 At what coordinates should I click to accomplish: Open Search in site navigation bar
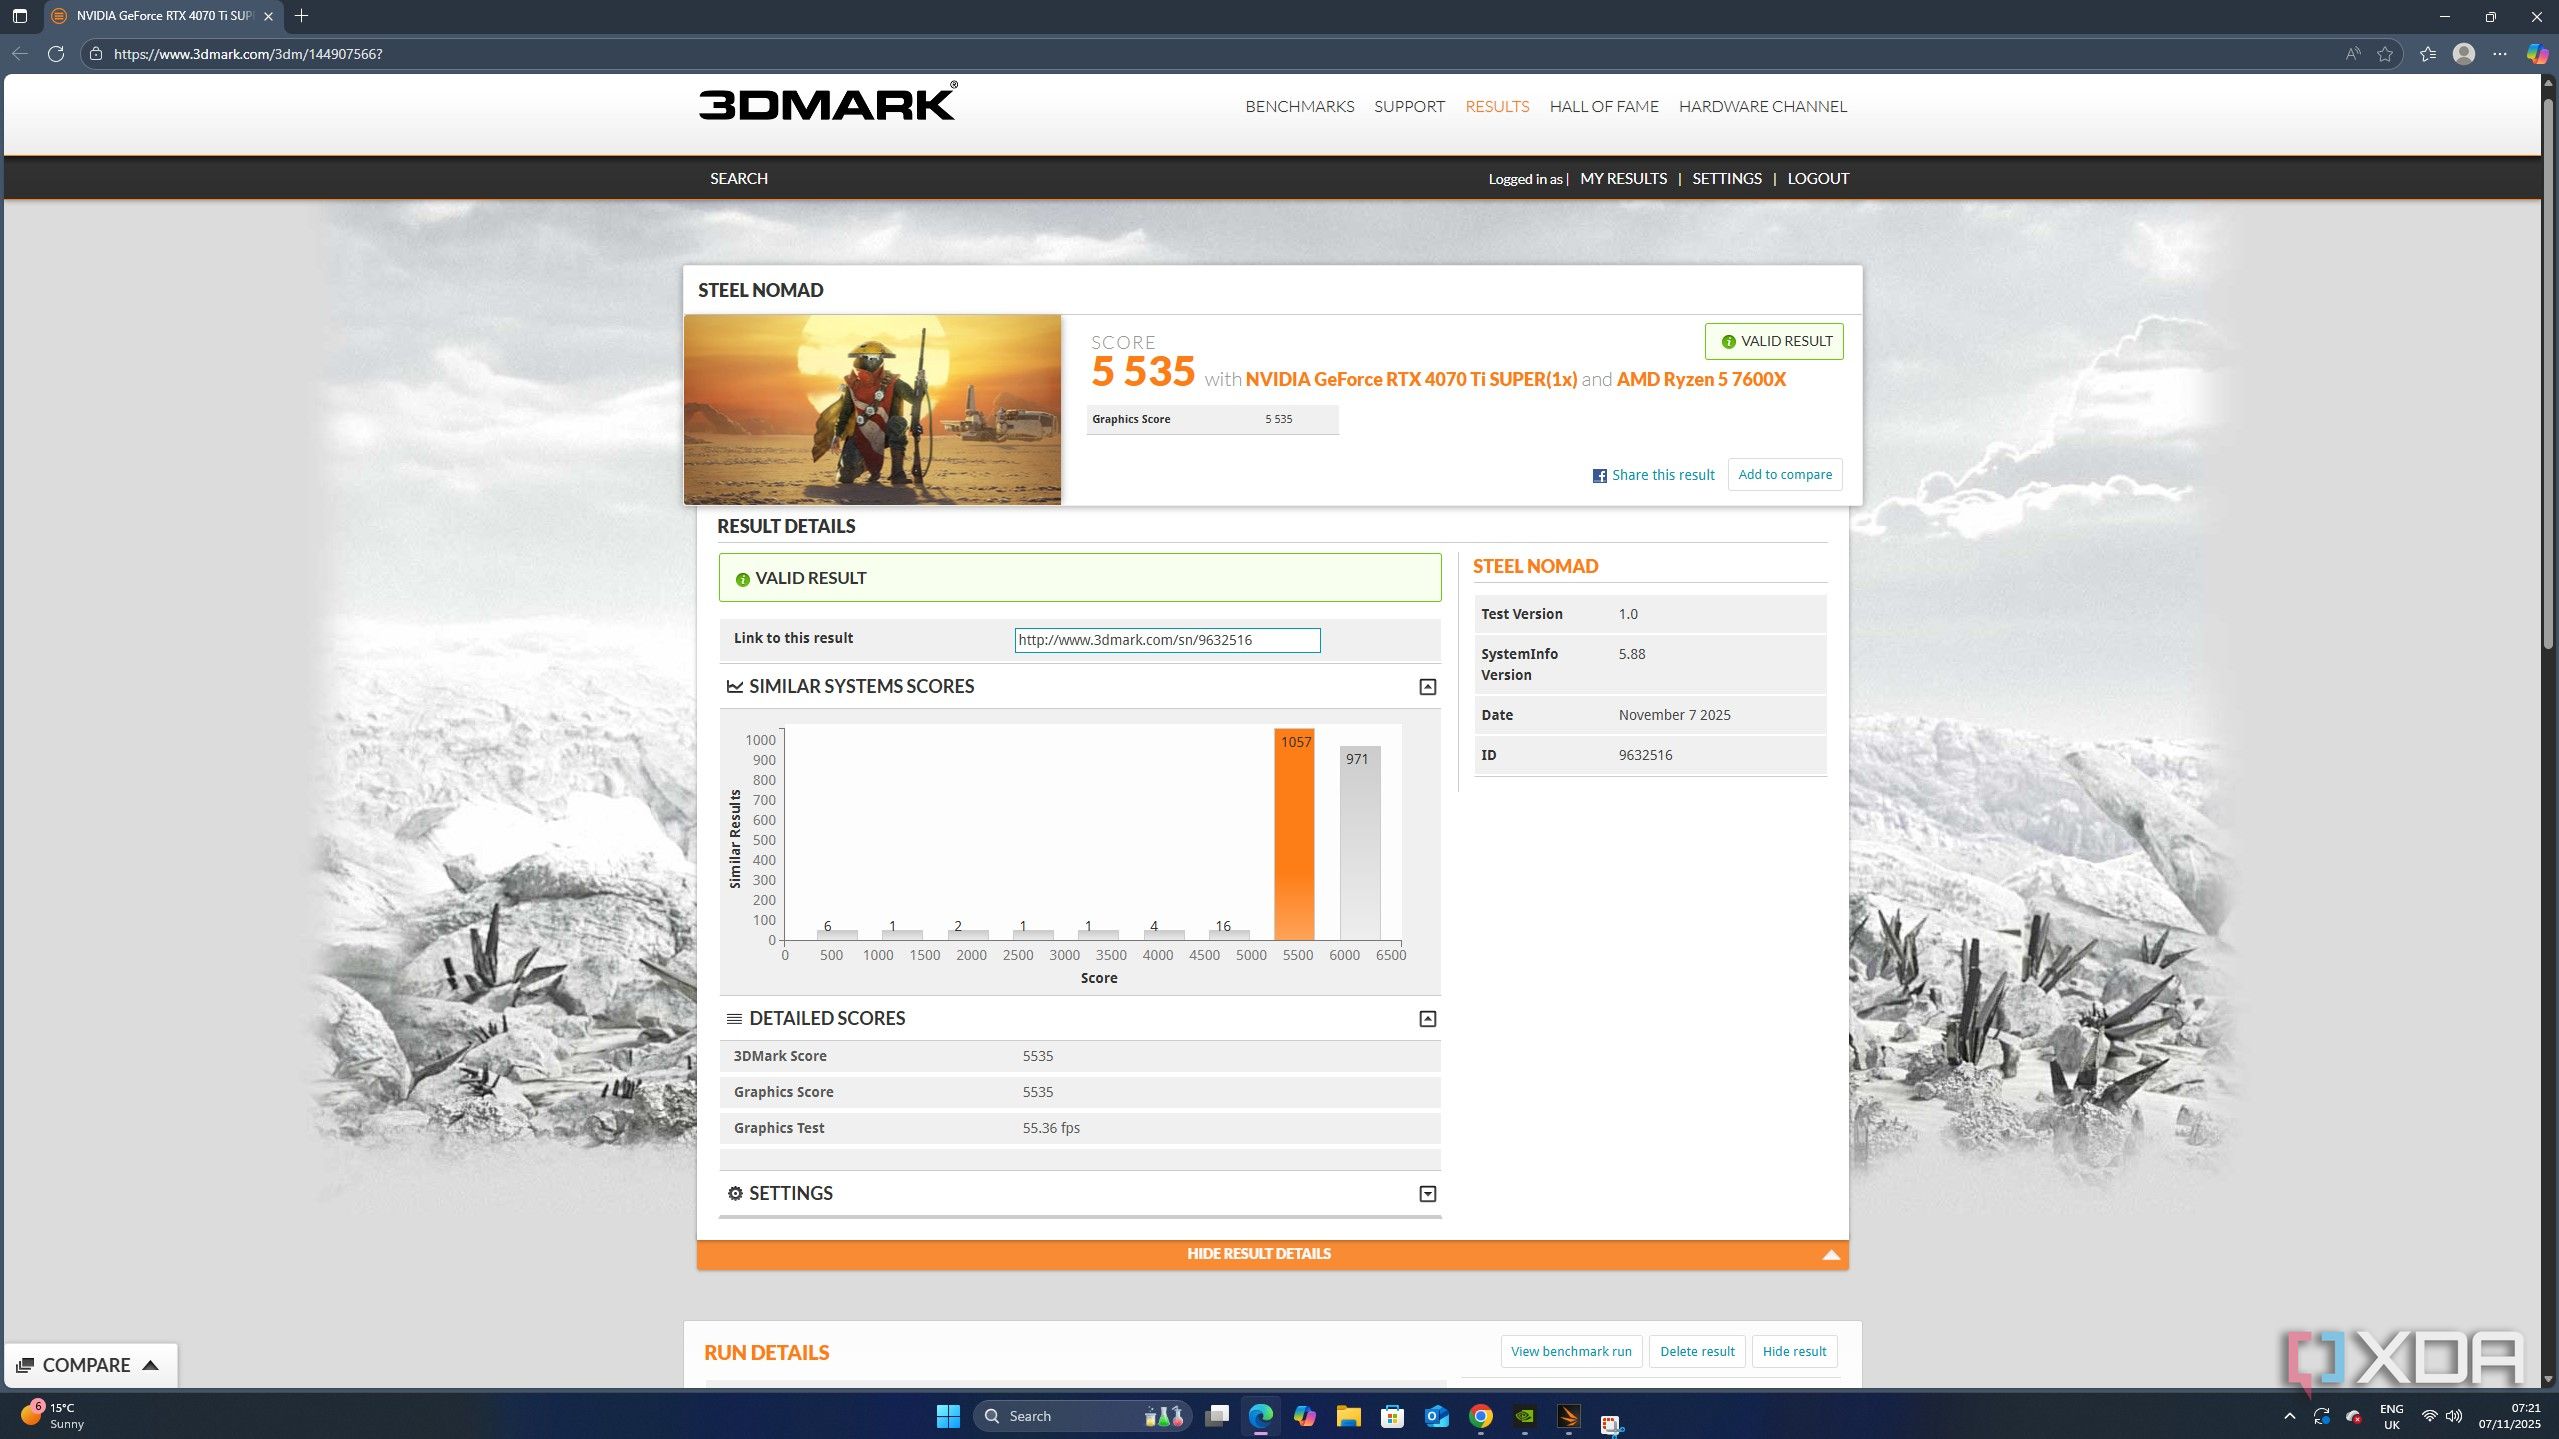738,178
